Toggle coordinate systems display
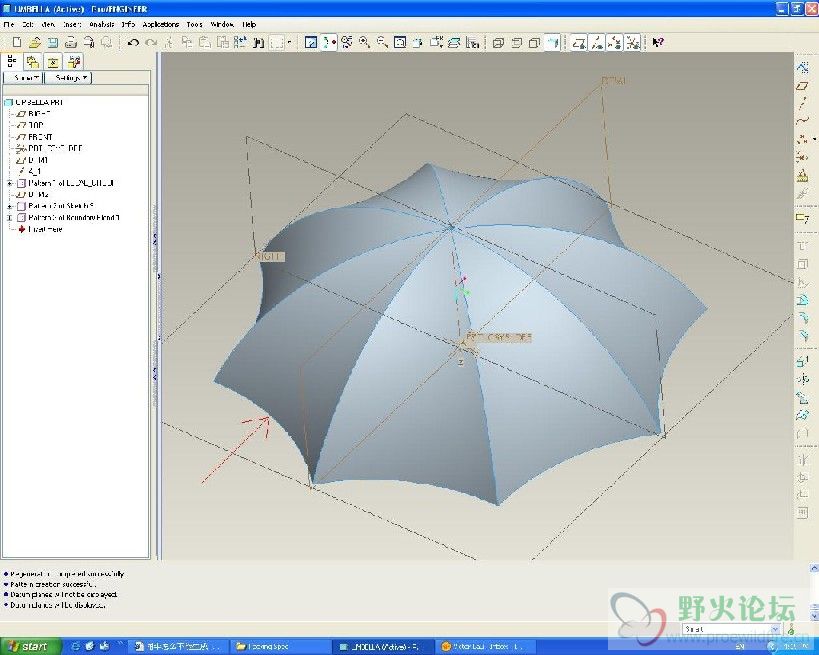819x655 pixels. tap(633, 42)
